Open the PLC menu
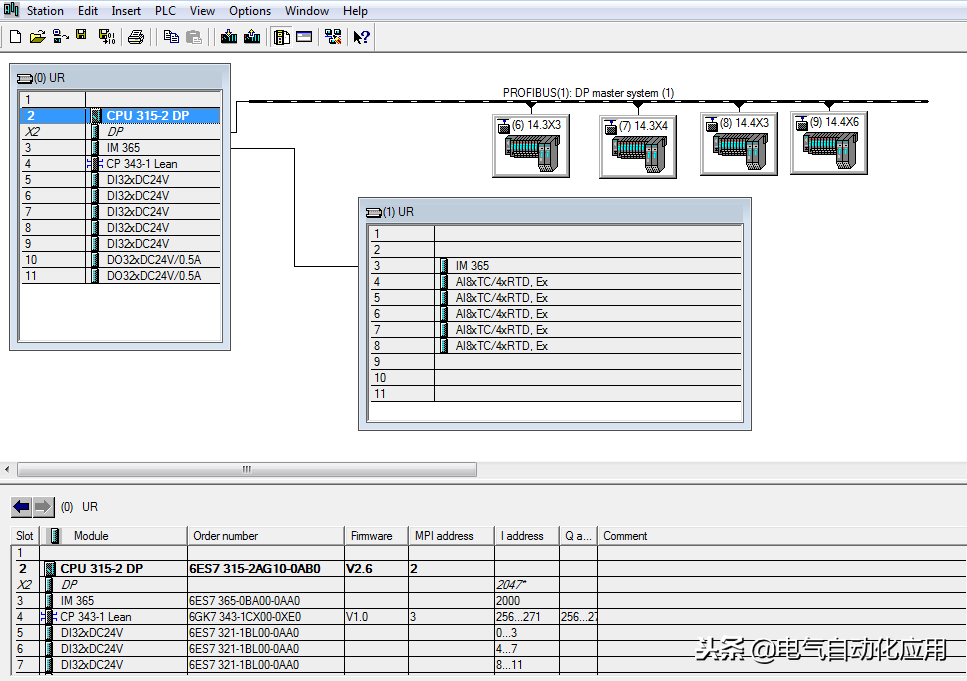 (x=165, y=11)
